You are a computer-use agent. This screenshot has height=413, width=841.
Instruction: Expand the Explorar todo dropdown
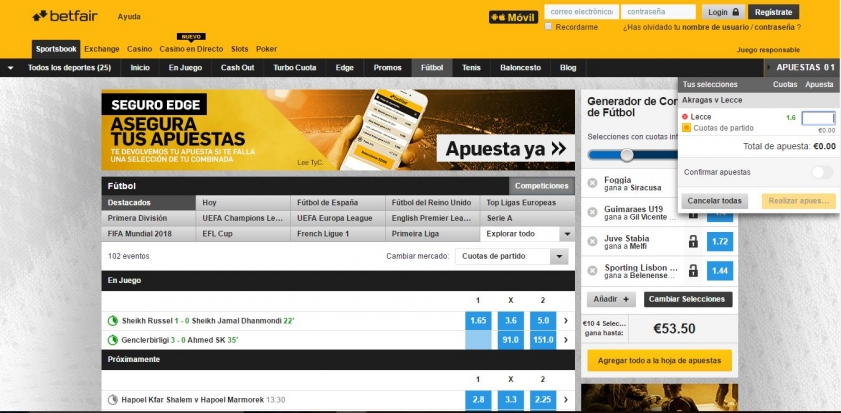tap(566, 234)
